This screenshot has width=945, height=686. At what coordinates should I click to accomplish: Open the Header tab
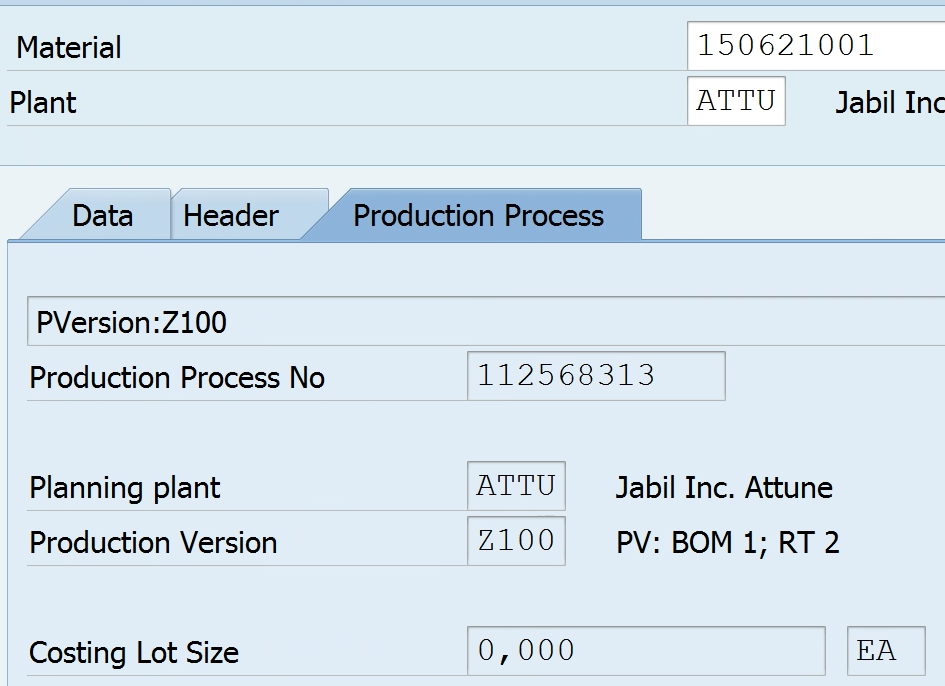(231, 216)
